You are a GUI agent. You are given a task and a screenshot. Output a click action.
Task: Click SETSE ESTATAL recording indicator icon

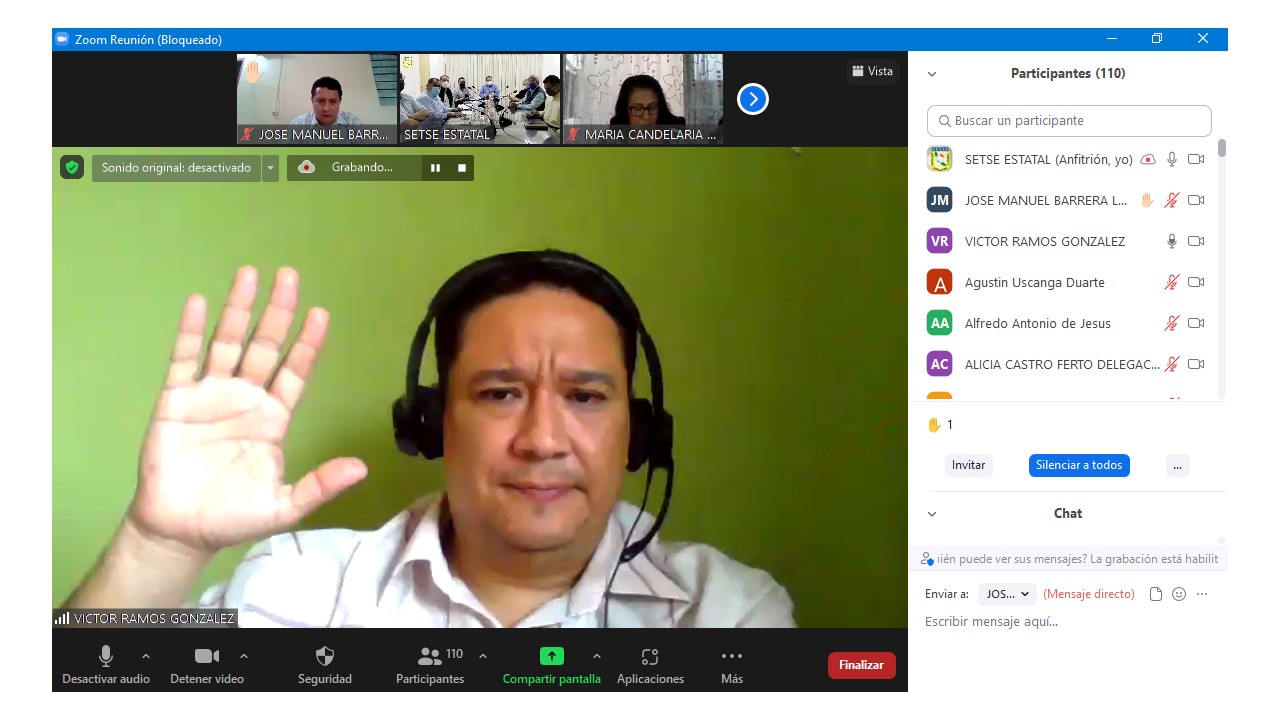[1148, 159]
